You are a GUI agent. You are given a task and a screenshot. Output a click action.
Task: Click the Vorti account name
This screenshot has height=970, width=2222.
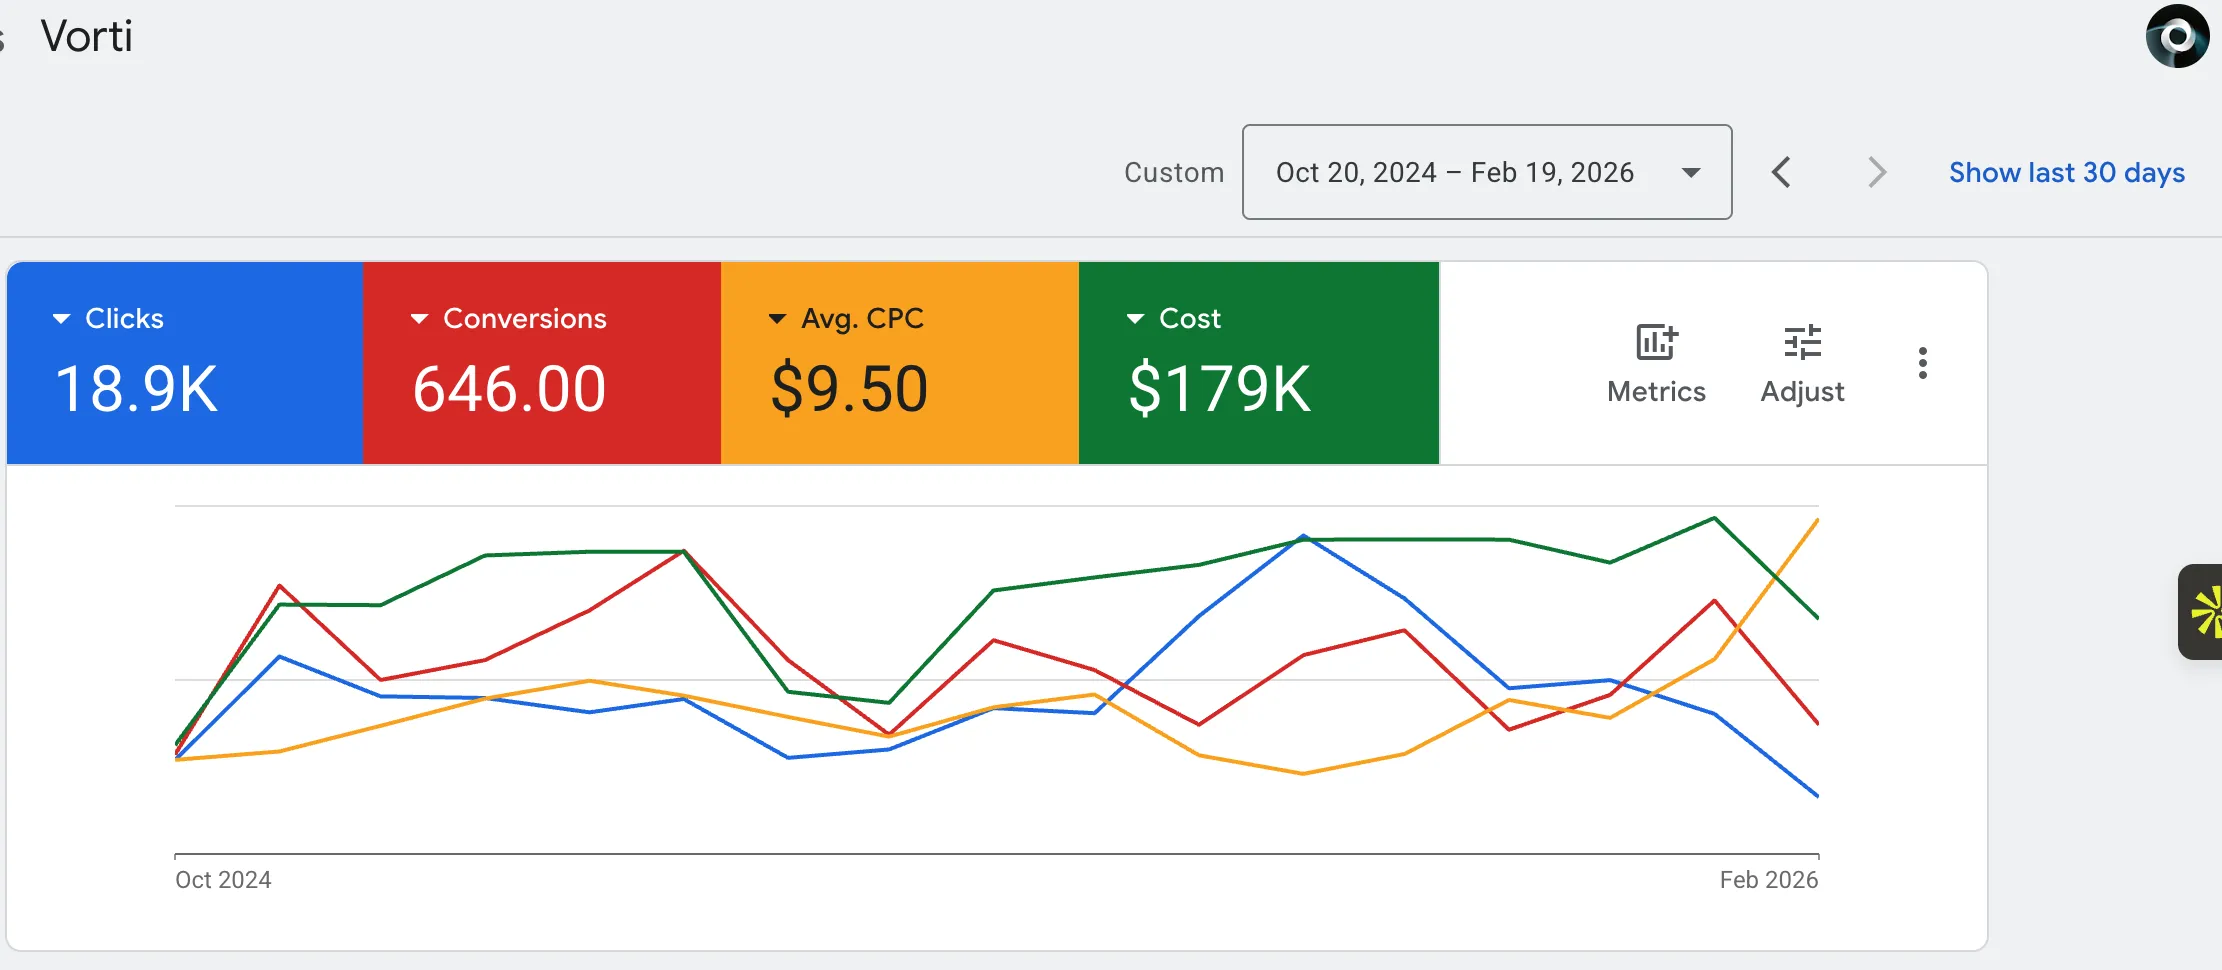pos(87,37)
